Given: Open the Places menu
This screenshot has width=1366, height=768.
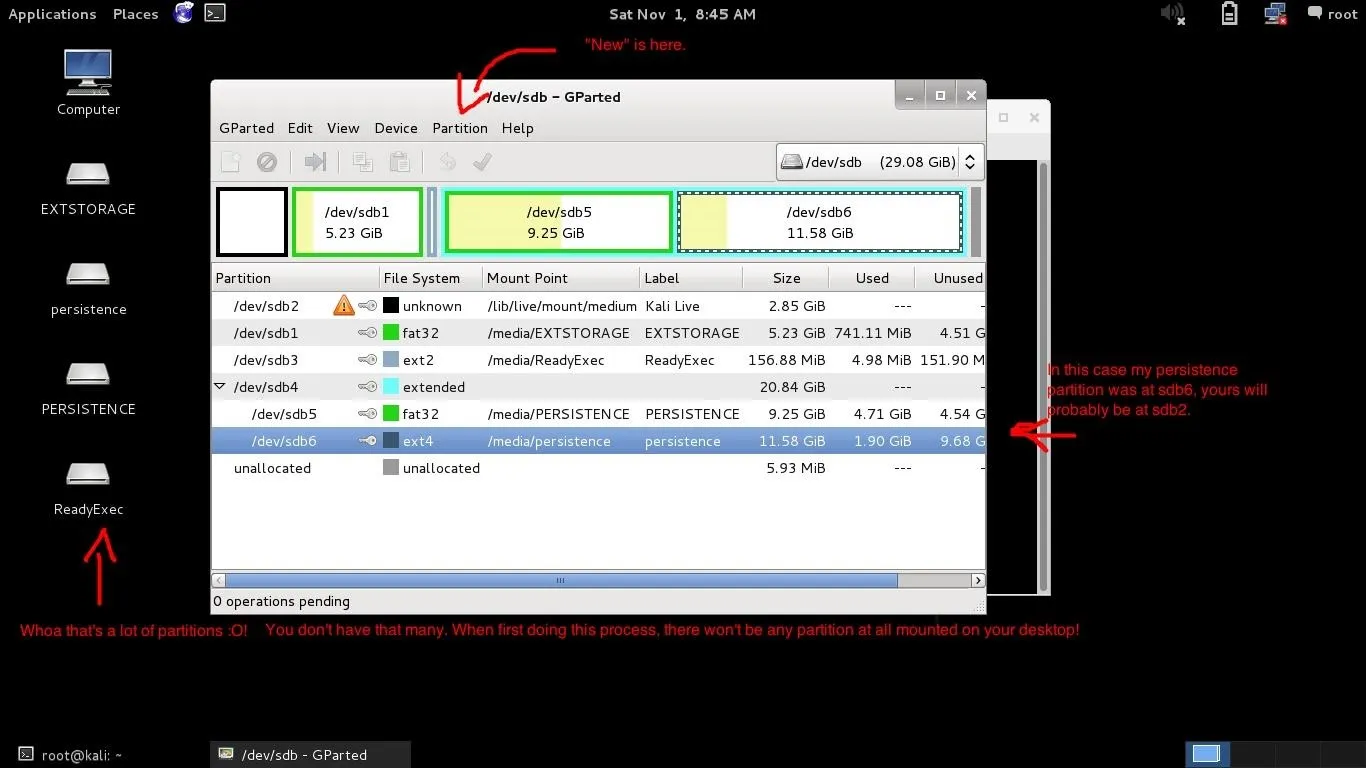Looking at the screenshot, I should pyautogui.click(x=136, y=14).
